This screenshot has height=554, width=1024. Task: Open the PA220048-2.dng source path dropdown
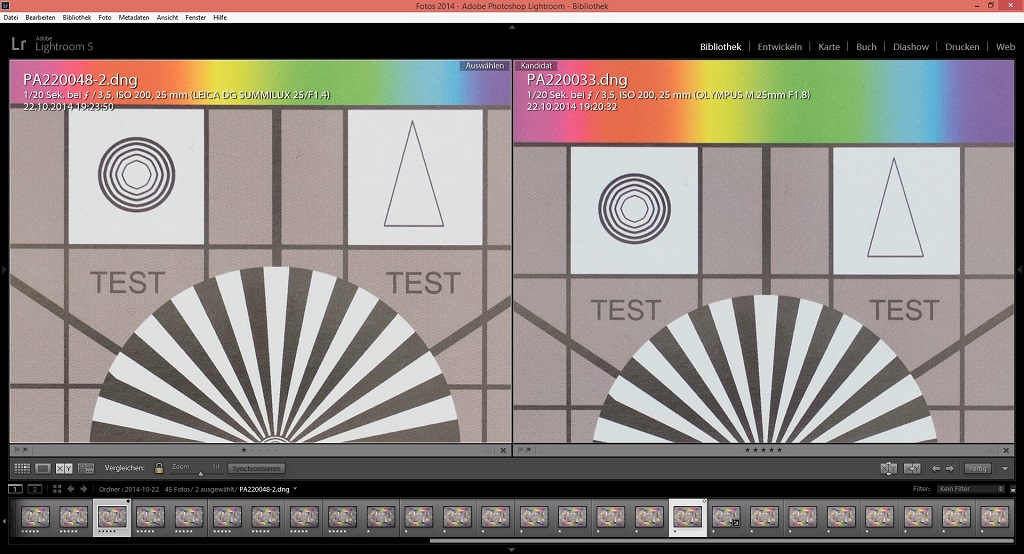(297, 489)
